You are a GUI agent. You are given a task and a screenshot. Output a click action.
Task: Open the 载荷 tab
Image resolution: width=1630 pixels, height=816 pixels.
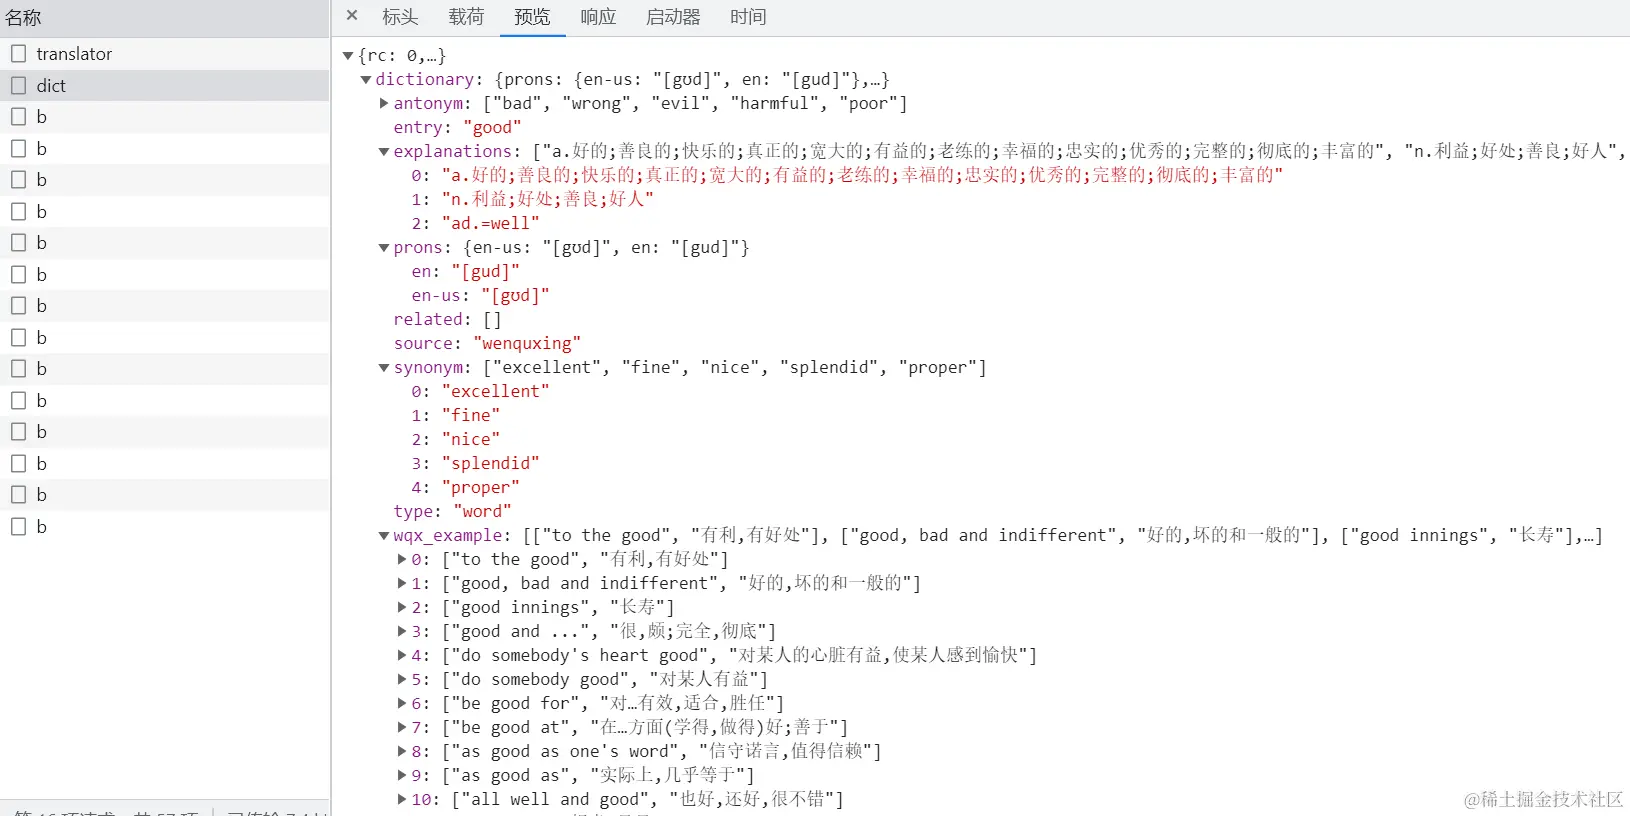(x=466, y=17)
